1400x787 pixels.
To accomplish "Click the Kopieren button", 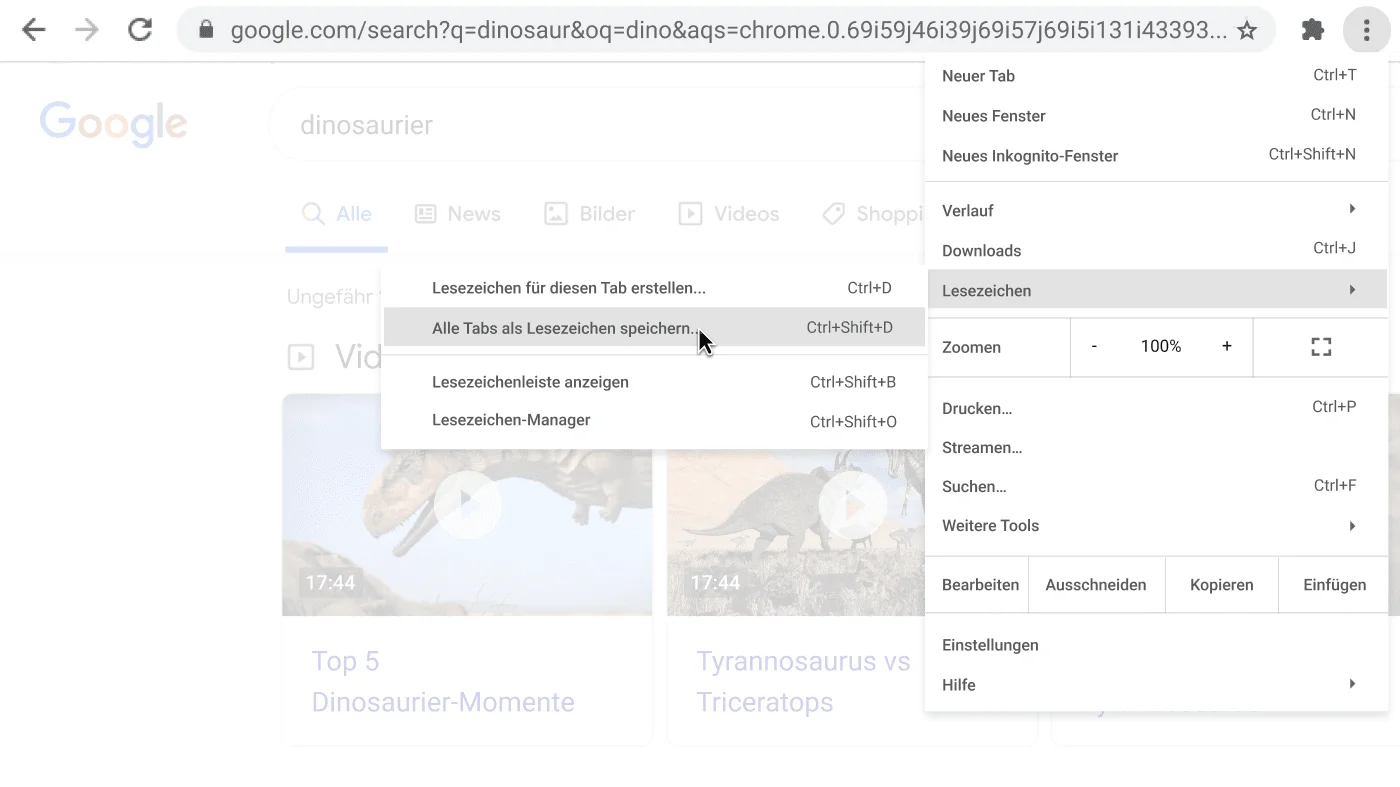I will coord(1221,584).
